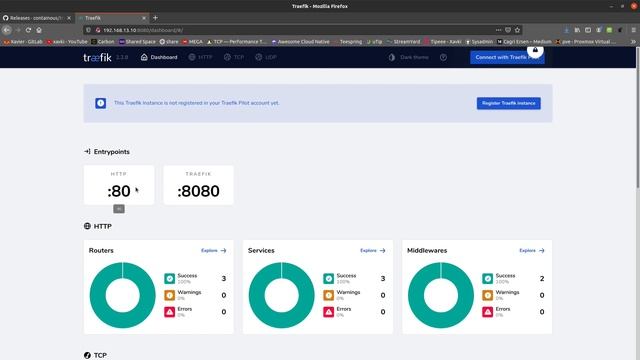Explore the Middlewares section
This screenshot has height=360, width=640.
pyautogui.click(x=532, y=251)
